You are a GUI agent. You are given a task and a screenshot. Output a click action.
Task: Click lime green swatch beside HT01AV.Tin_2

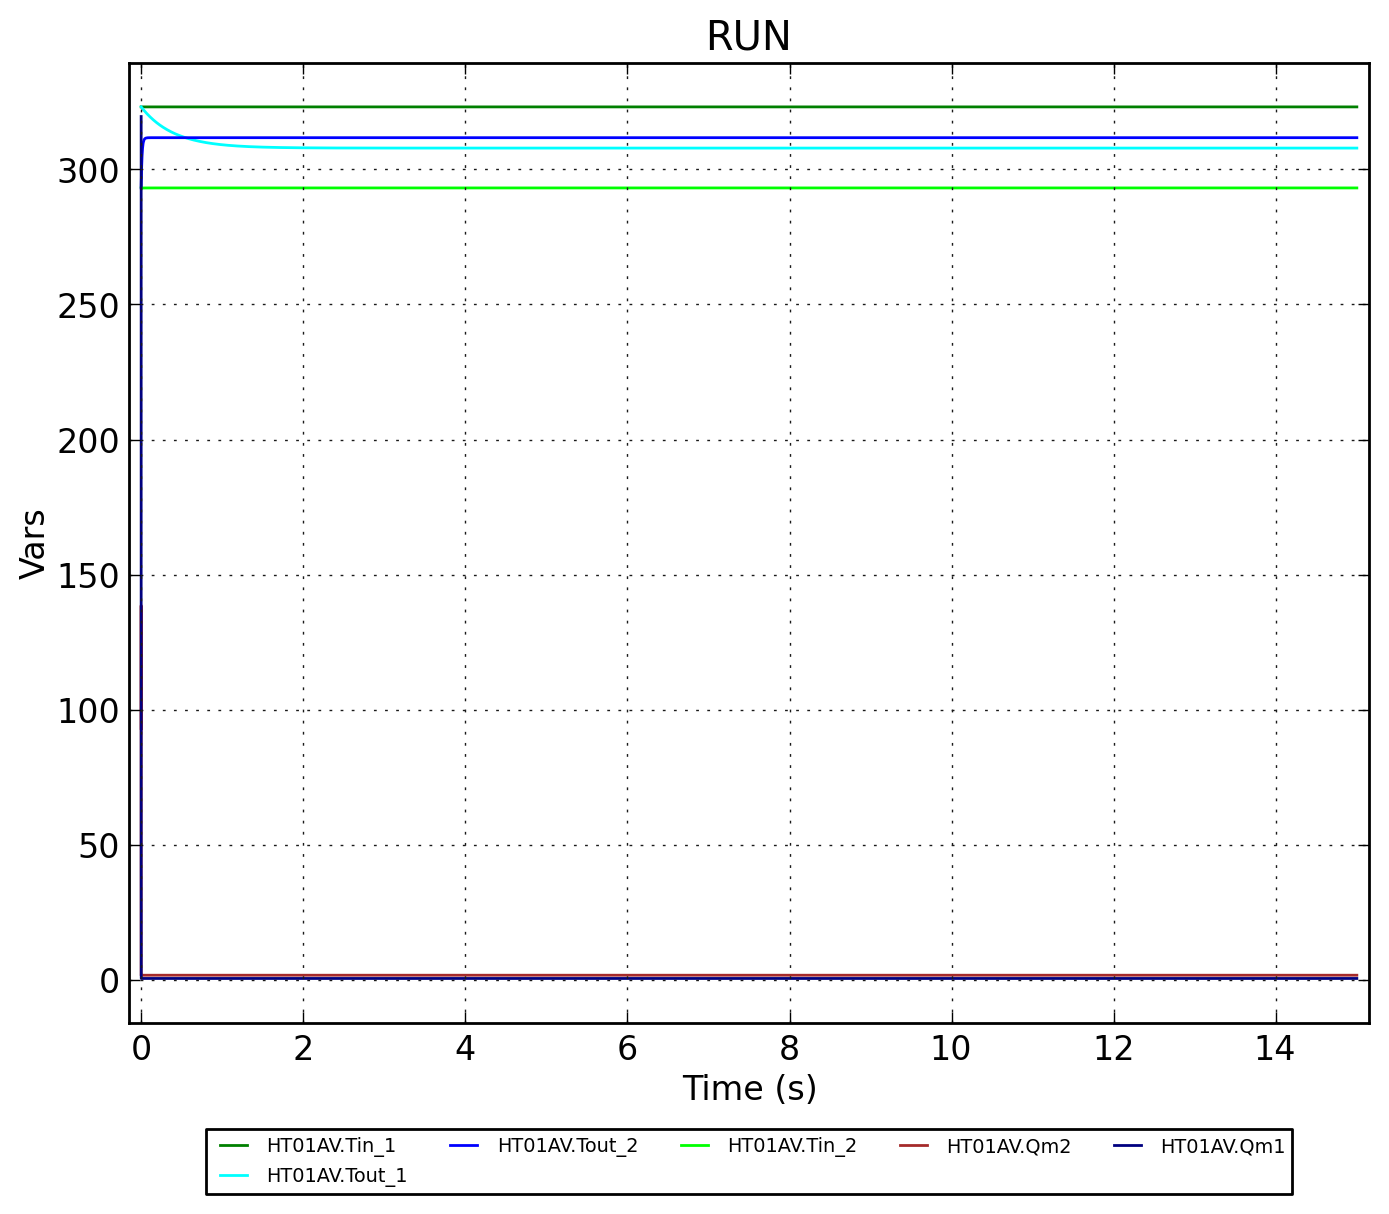coord(695,1146)
